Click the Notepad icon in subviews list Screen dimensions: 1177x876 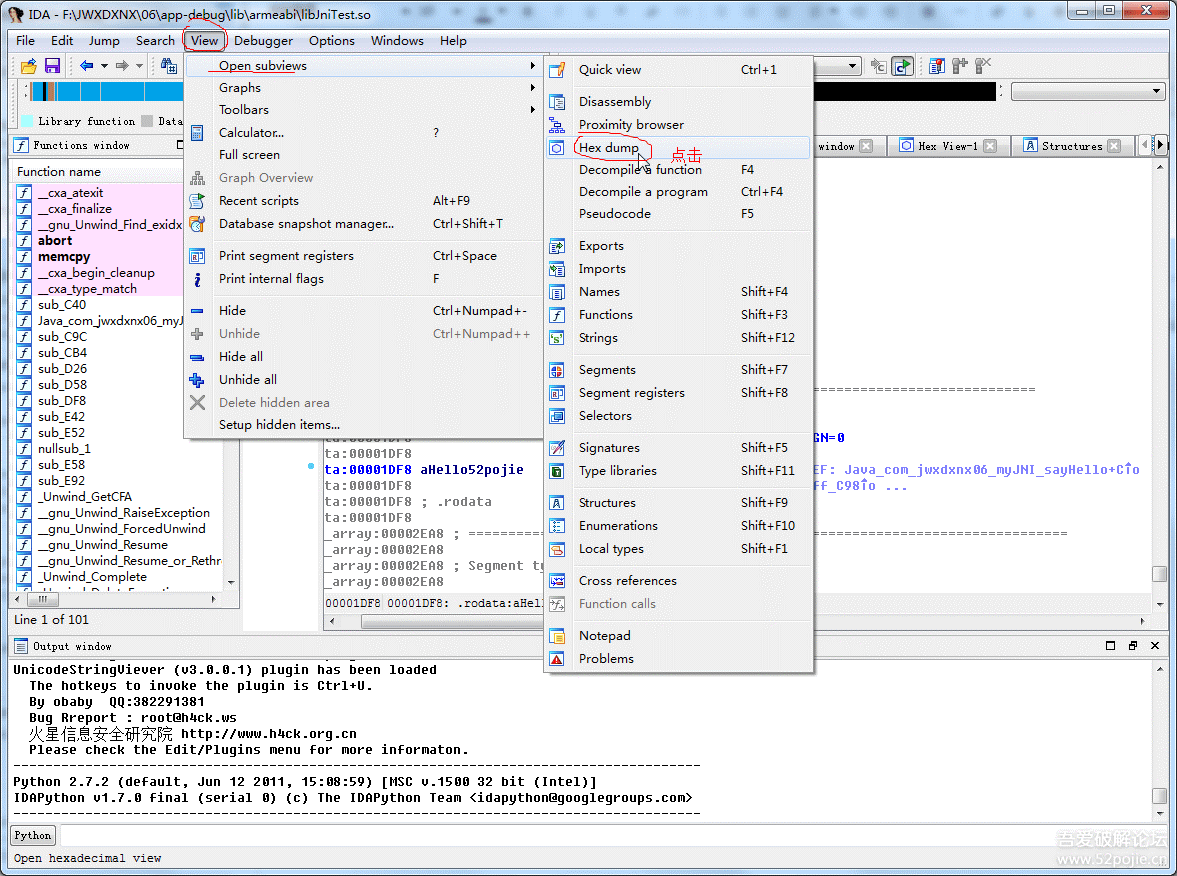557,636
